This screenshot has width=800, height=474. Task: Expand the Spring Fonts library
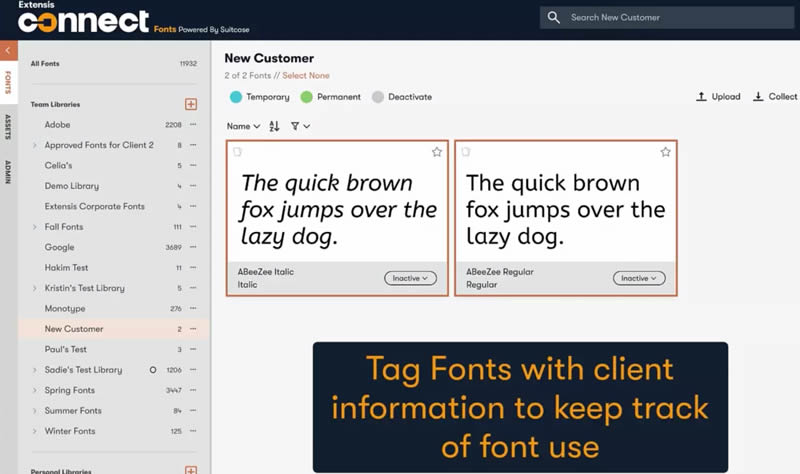click(x=35, y=390)
